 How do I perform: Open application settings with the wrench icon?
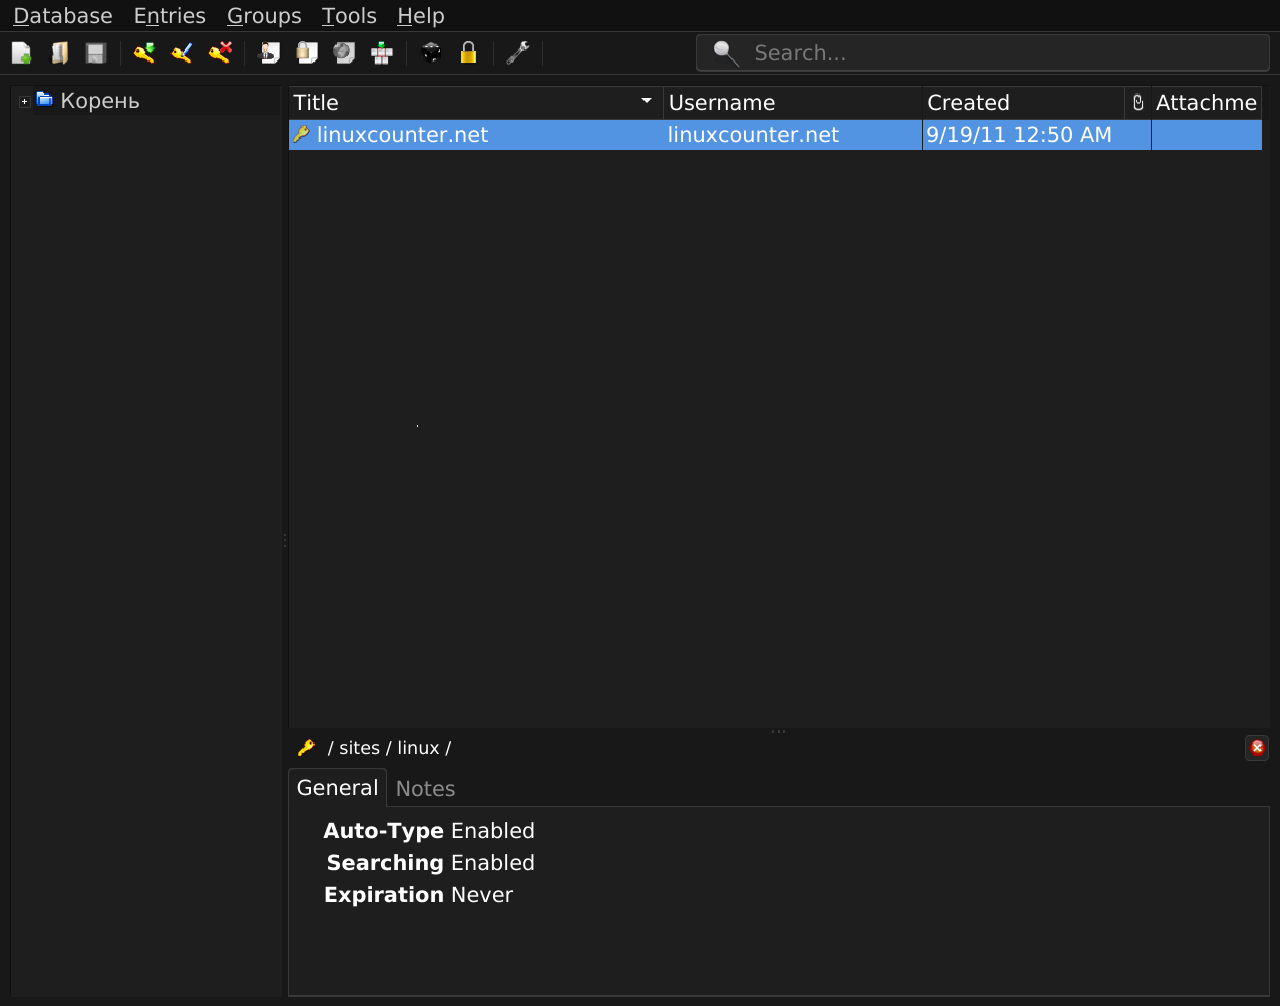(x=518, y=52)
